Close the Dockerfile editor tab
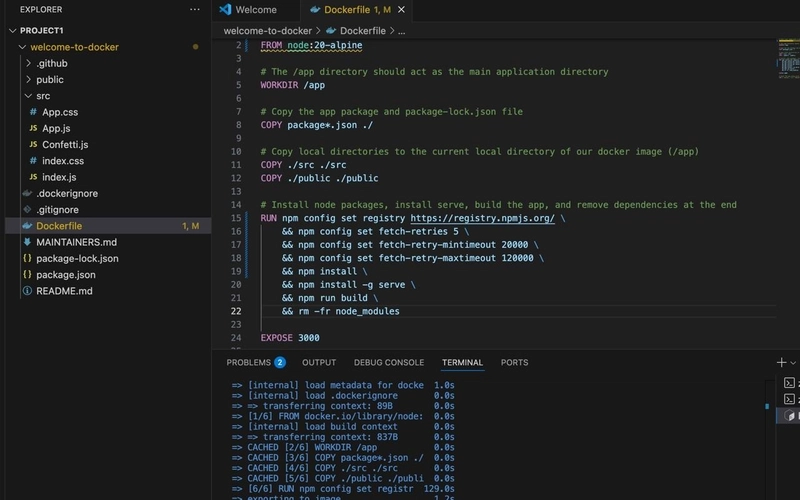 (402, 10)
